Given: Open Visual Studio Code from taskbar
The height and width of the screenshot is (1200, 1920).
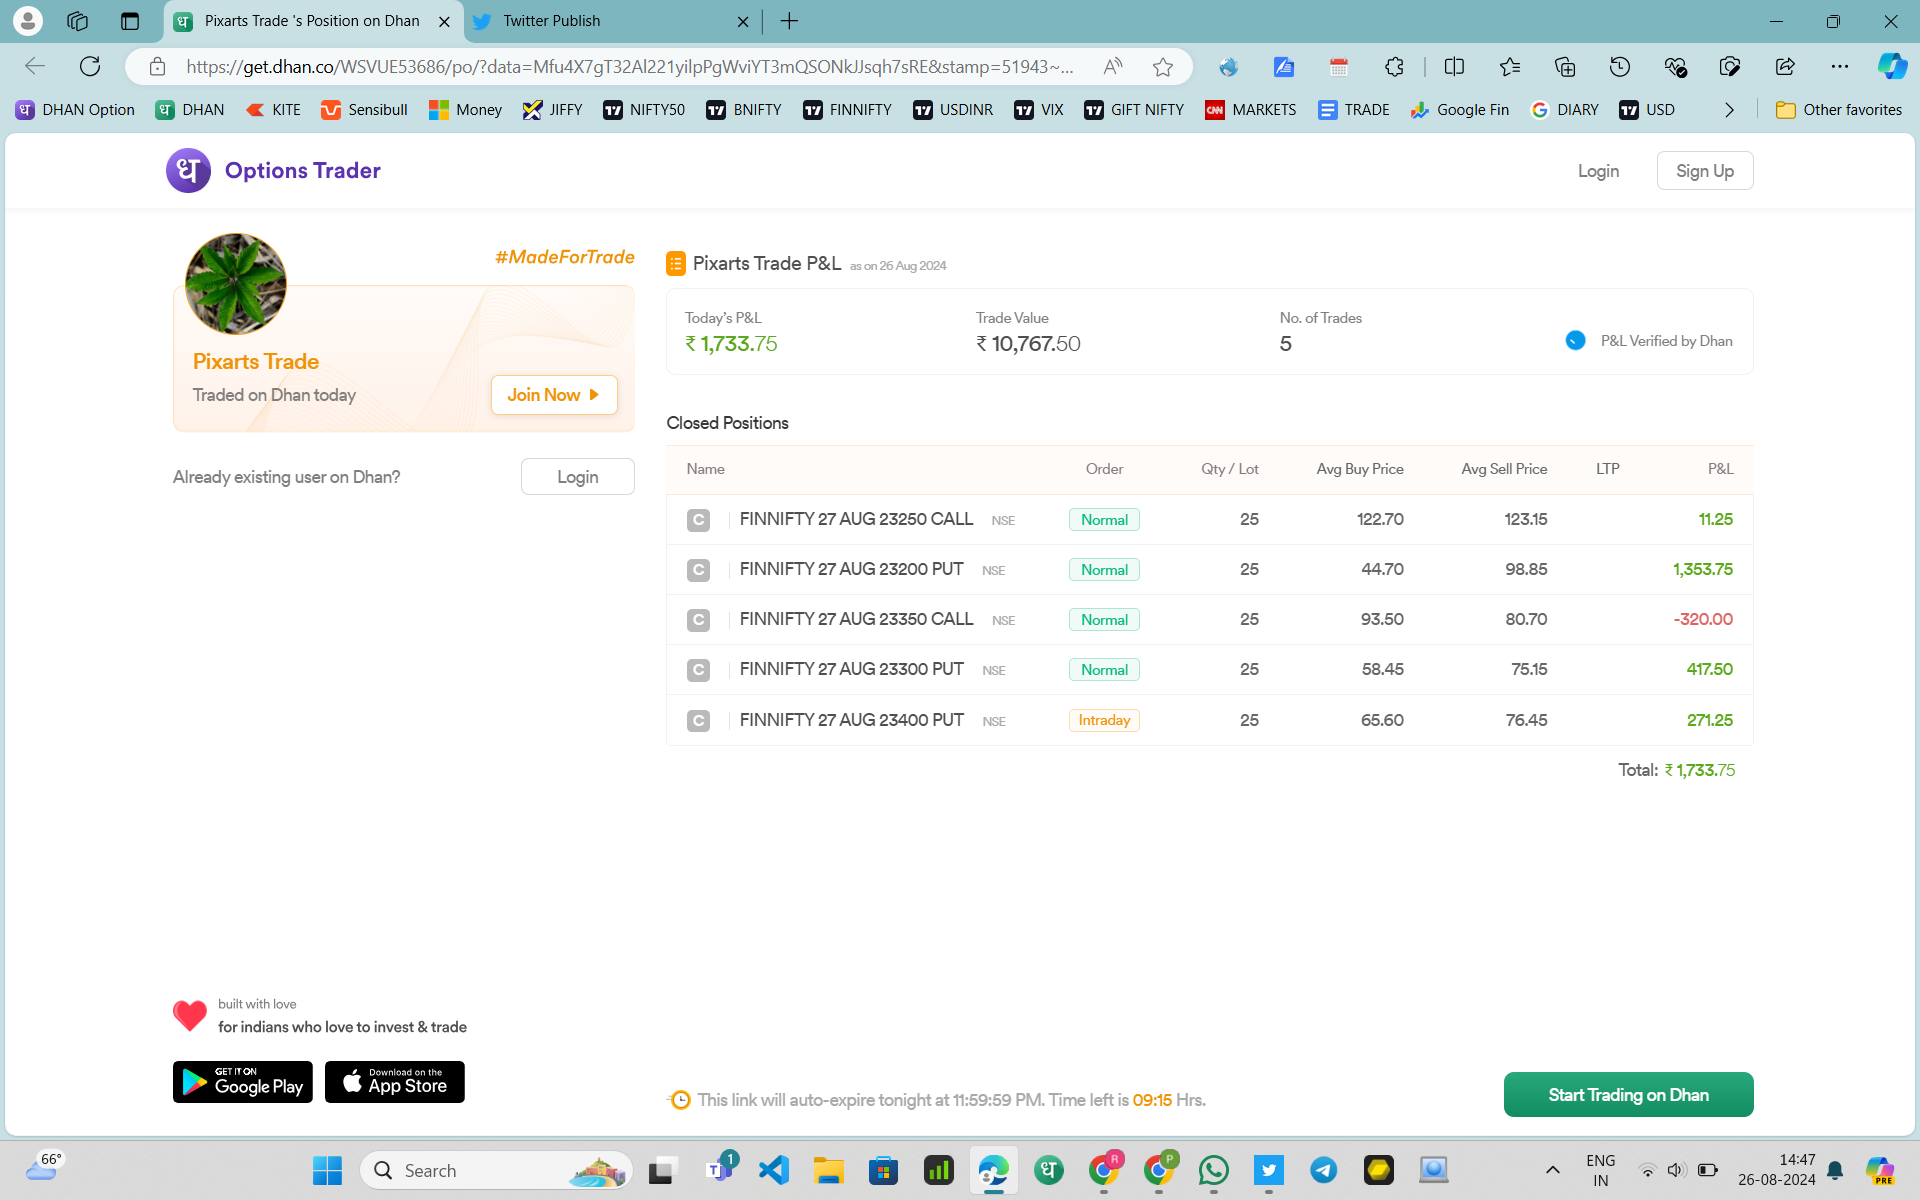Looking at the screenshot, I should pyautogui.click(x=773, y=1170).
